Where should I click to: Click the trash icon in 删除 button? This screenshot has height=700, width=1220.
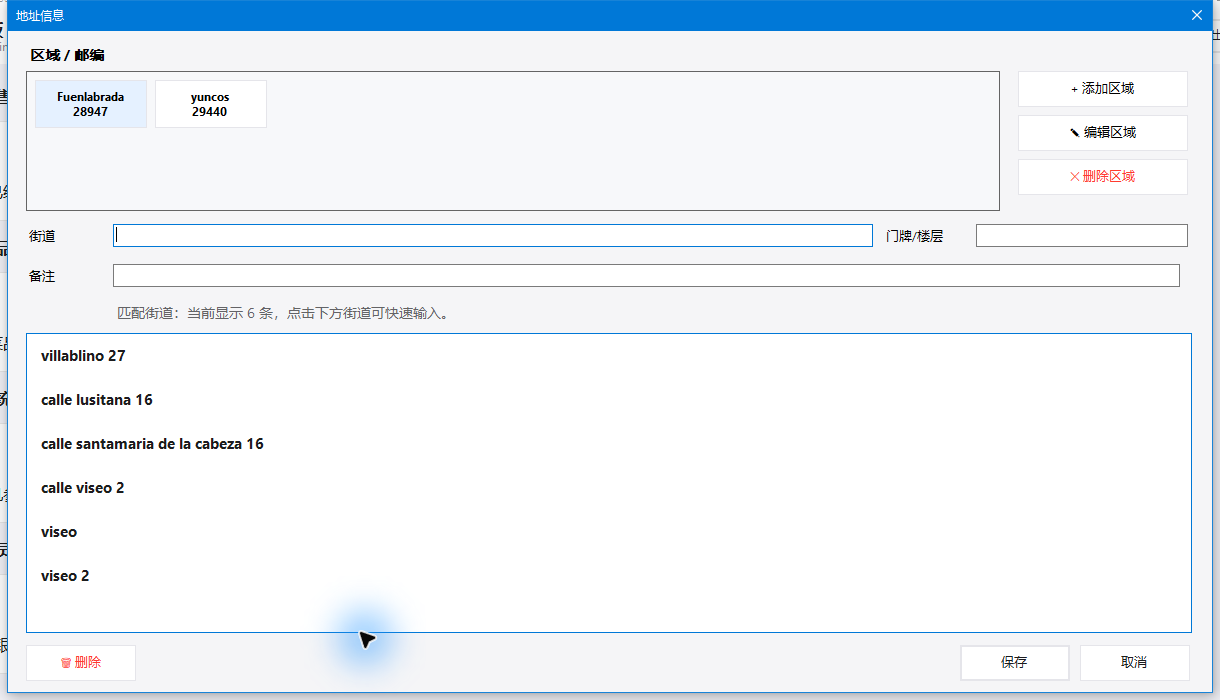point(66,663)
